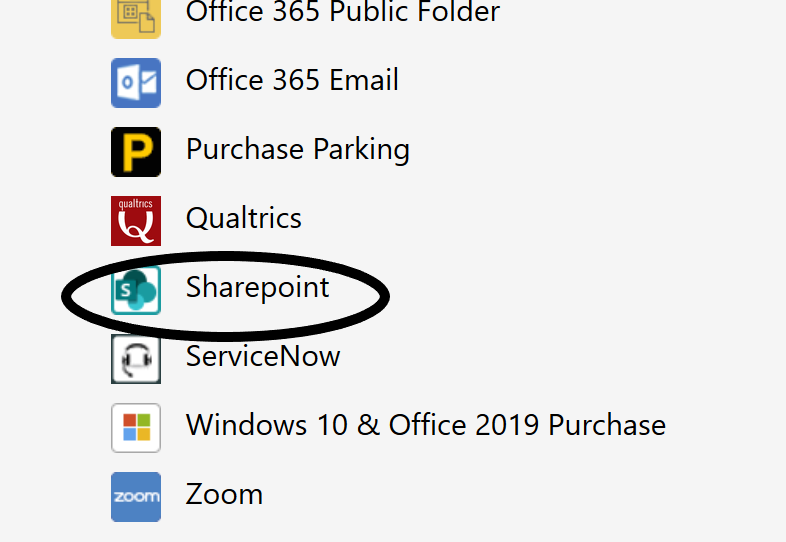786x542 pixels.
Task: Click the Zoom text label
Action: point(224,494)
